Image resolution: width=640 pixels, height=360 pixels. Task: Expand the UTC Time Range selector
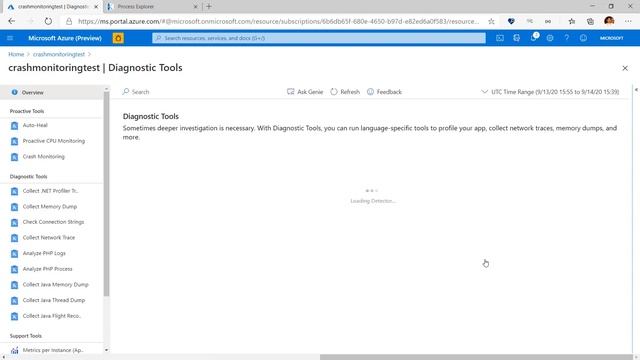point(550,92)
